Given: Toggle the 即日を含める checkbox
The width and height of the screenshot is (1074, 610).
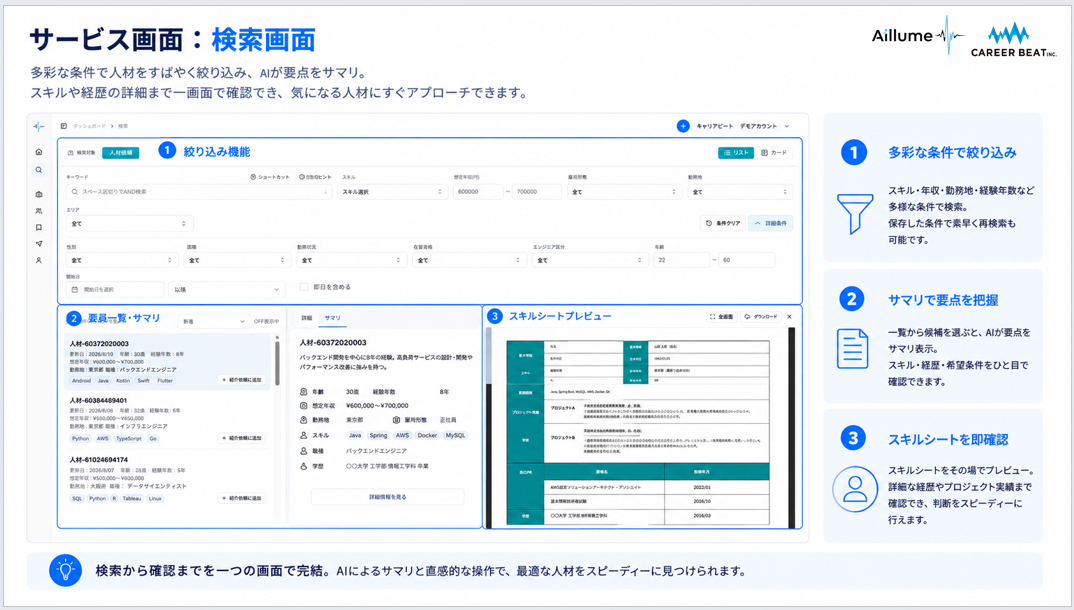Looking at the screenshot, I should click(303, 287).
